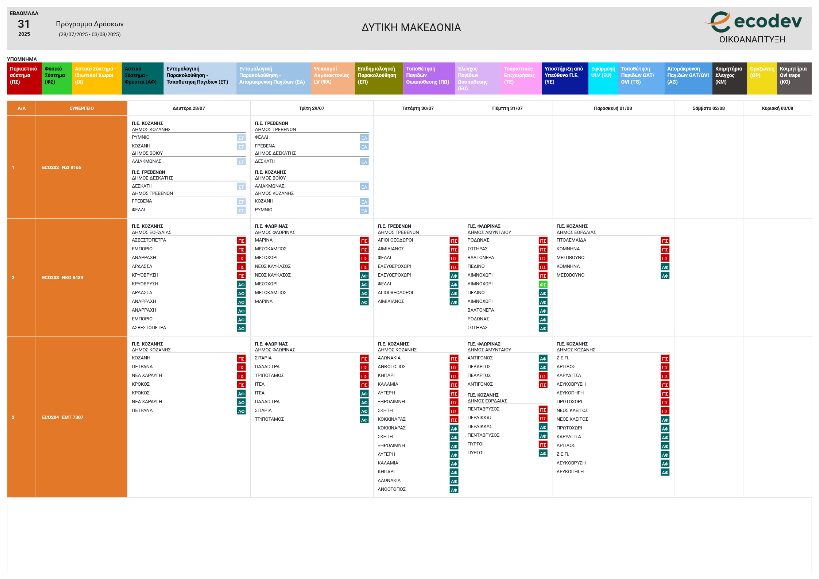
Task: Select the cyan ULV legend swatch
Action: [x=603, y=78]
